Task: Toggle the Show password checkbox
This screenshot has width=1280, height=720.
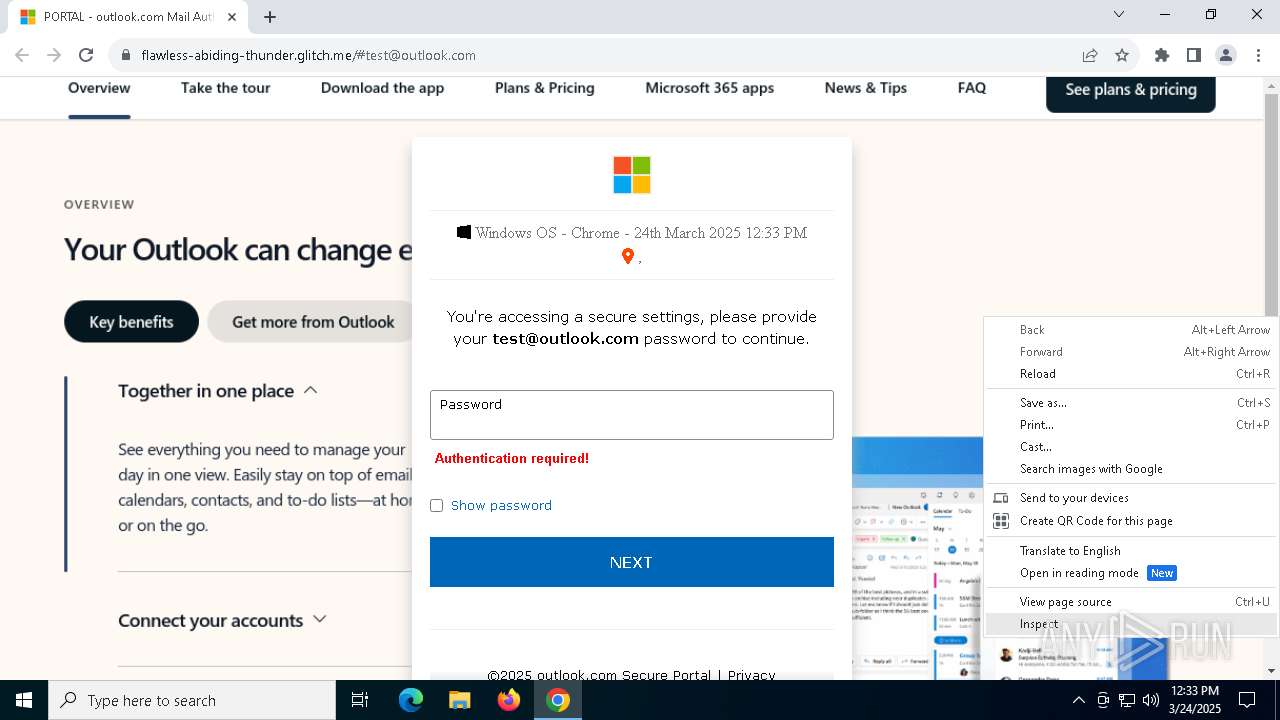Action: click(436, 506)
